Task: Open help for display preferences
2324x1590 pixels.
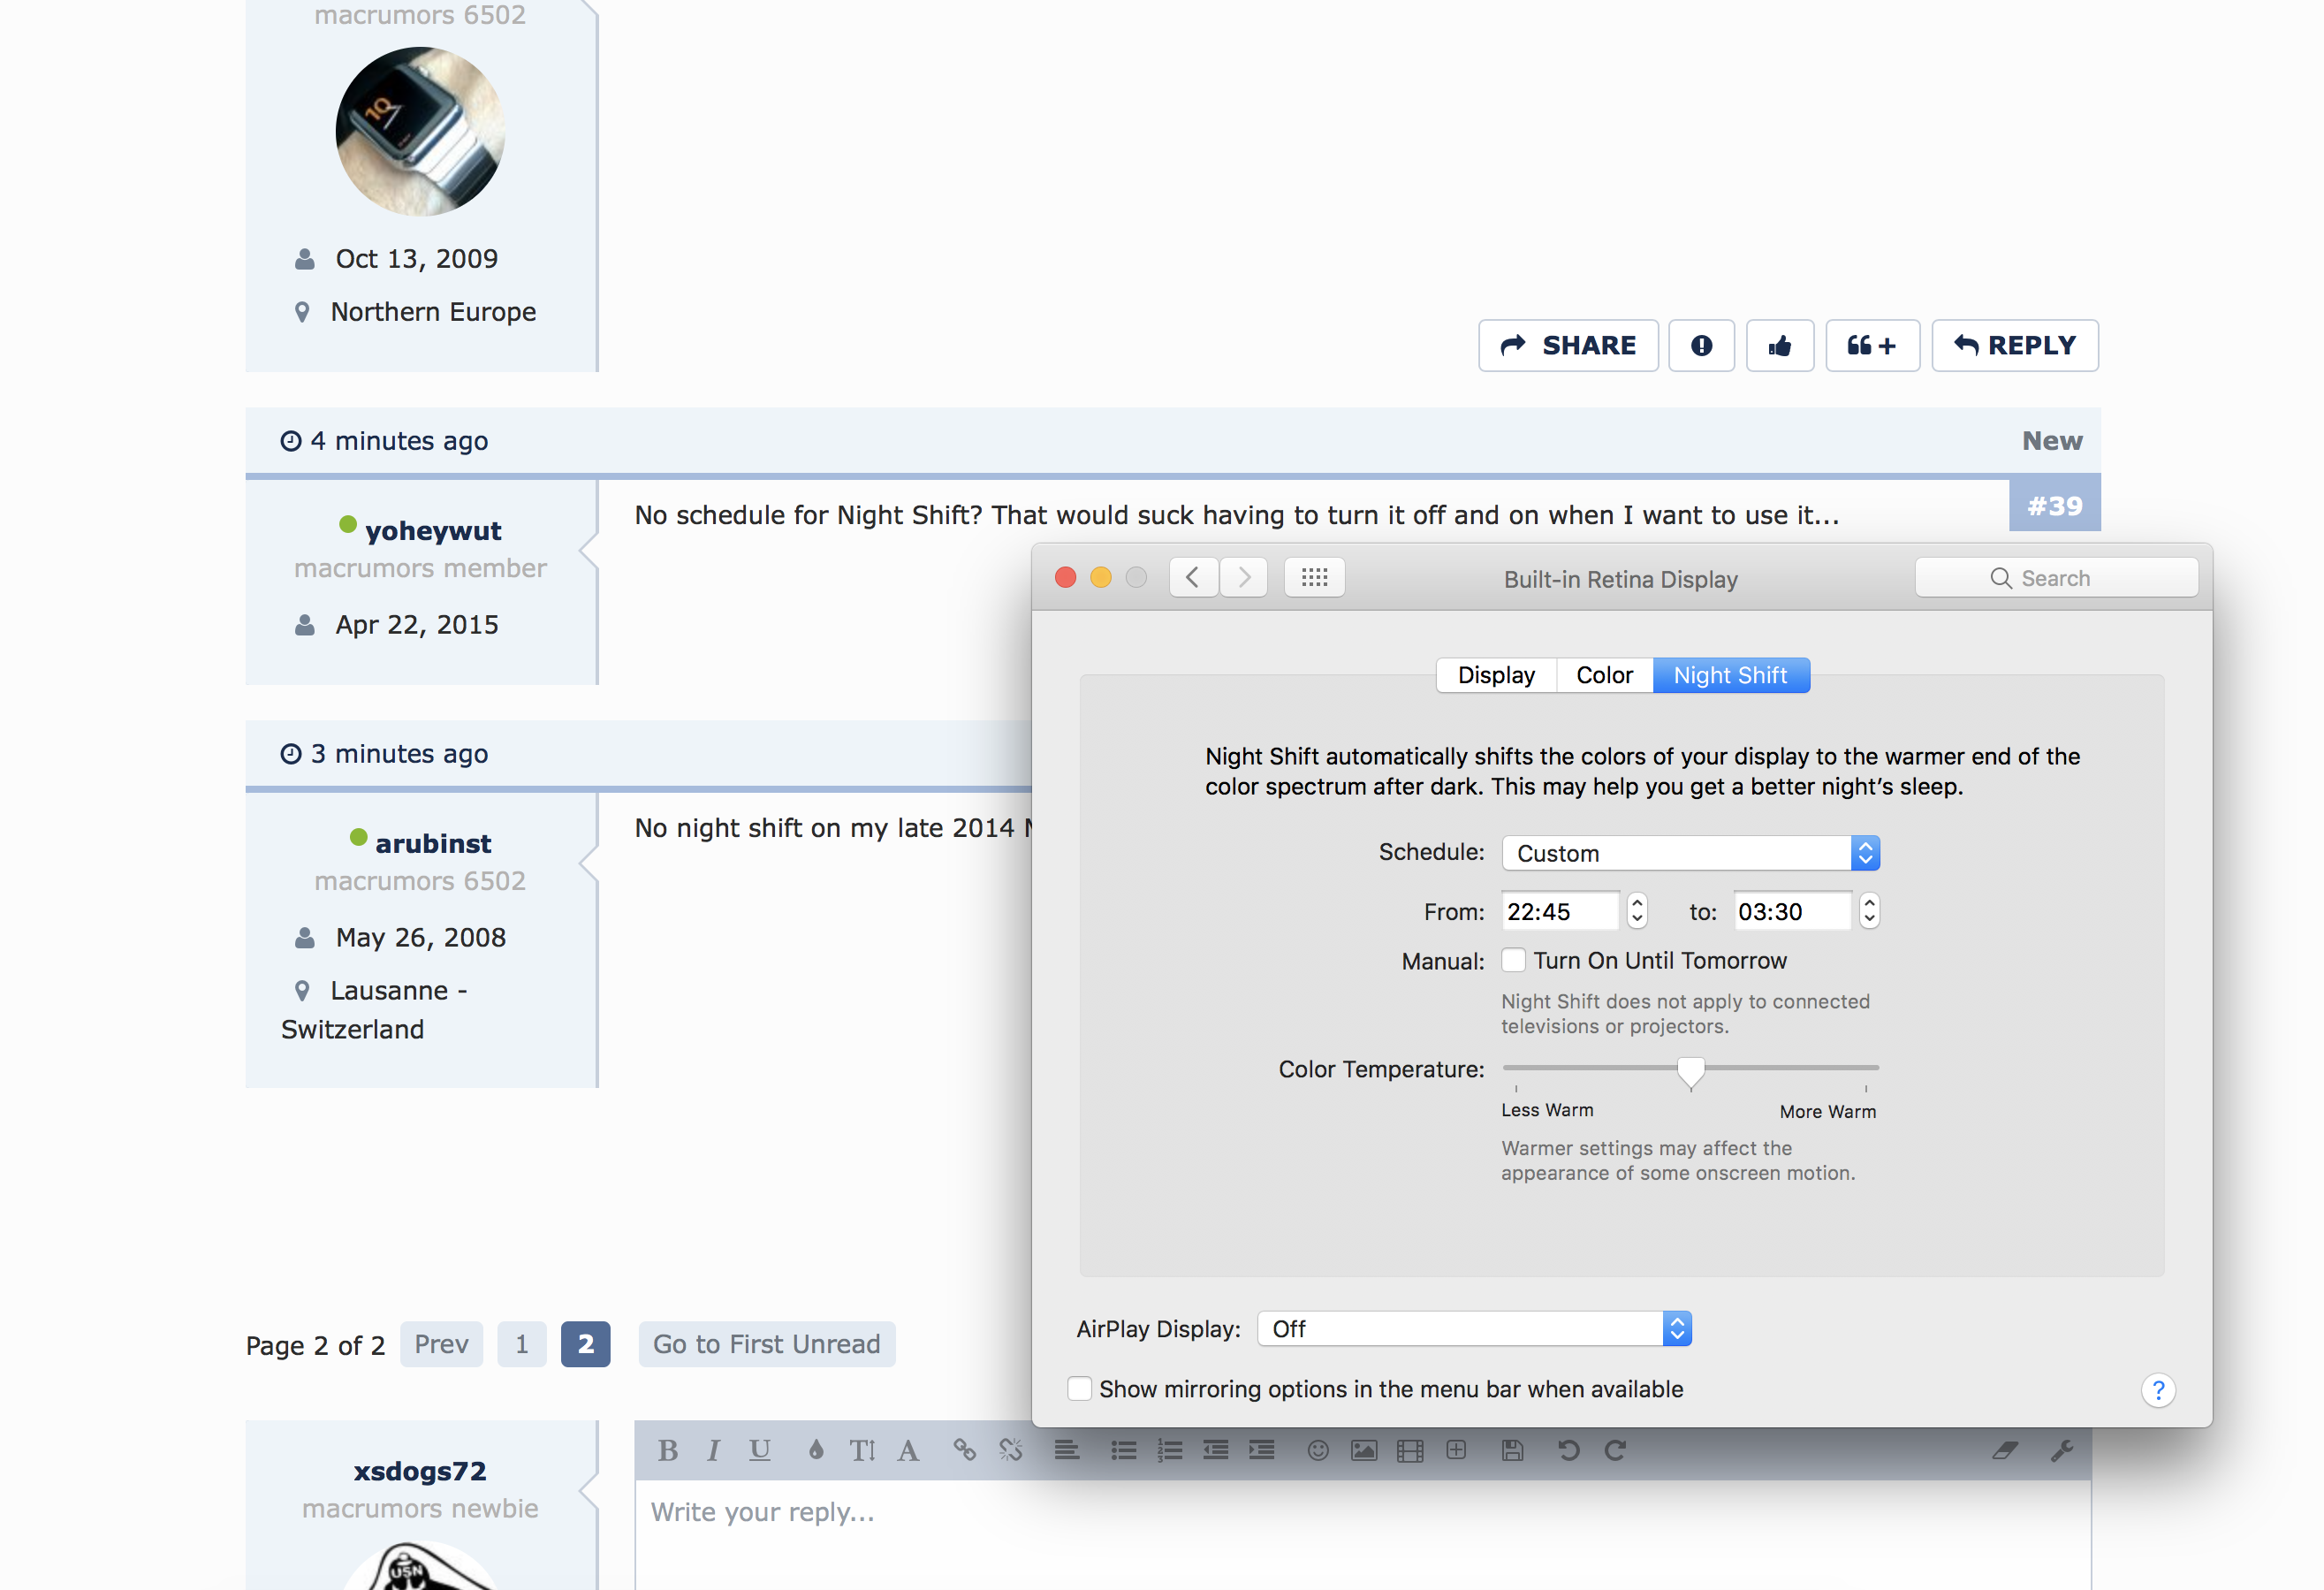Action: pyautogui.click(x=2158, y=1389)
